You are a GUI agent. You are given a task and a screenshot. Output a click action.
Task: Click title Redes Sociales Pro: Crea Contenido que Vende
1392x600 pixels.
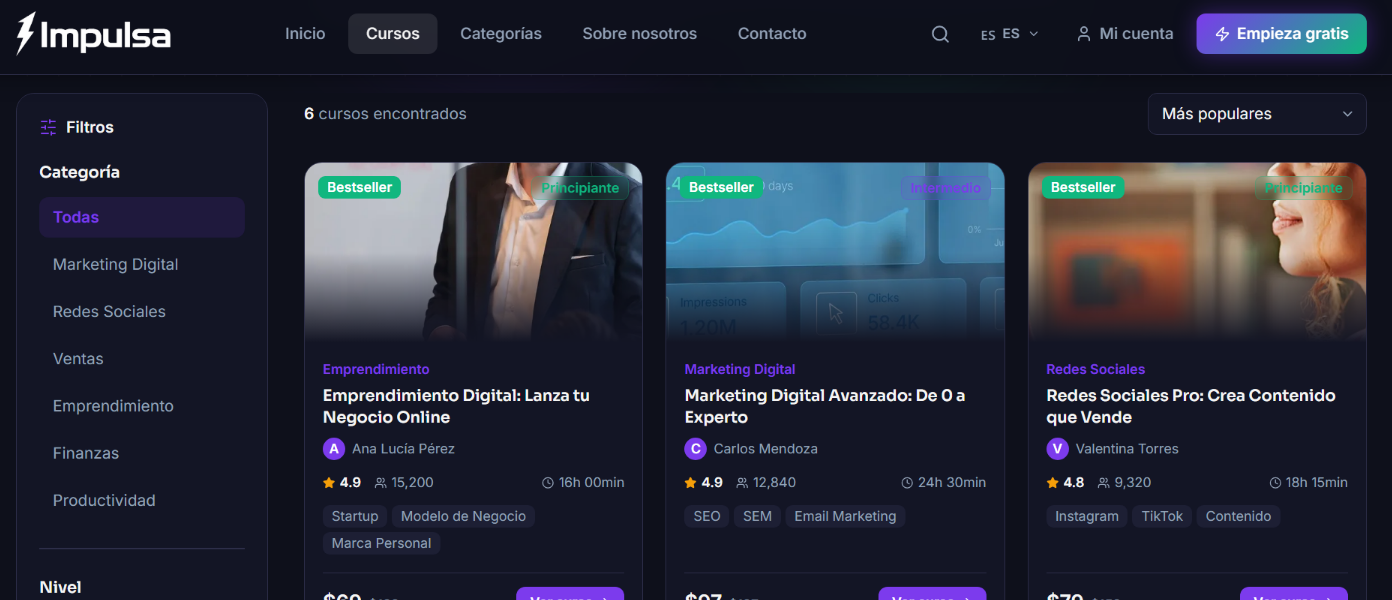[1191, 406]
